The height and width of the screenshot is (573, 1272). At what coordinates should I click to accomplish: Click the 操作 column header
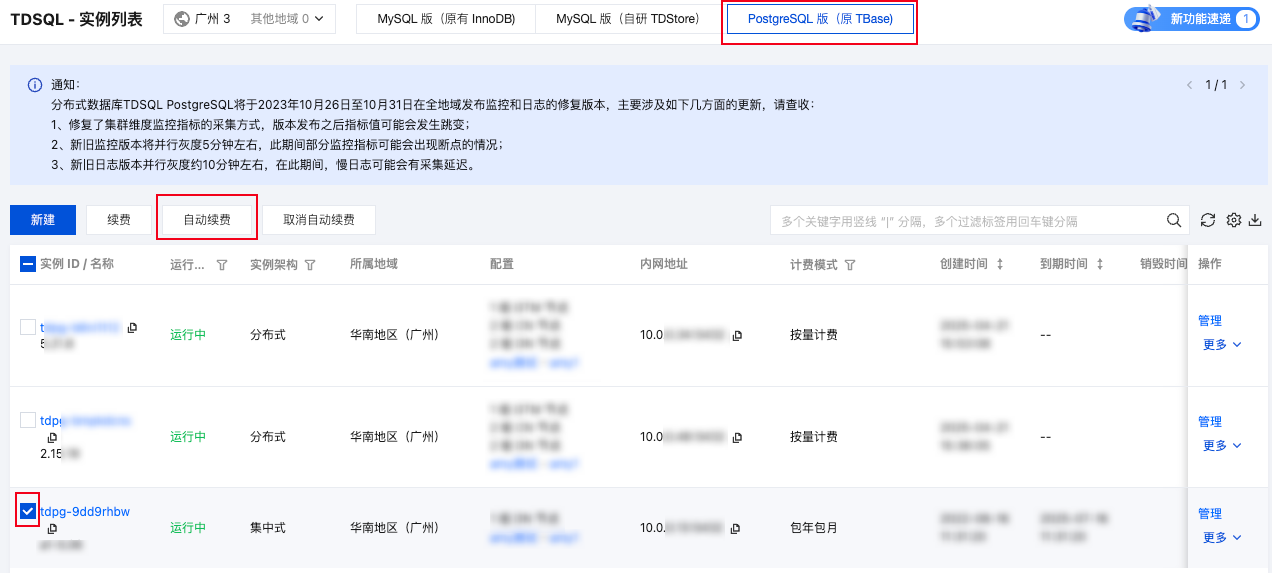[1210, 264]
